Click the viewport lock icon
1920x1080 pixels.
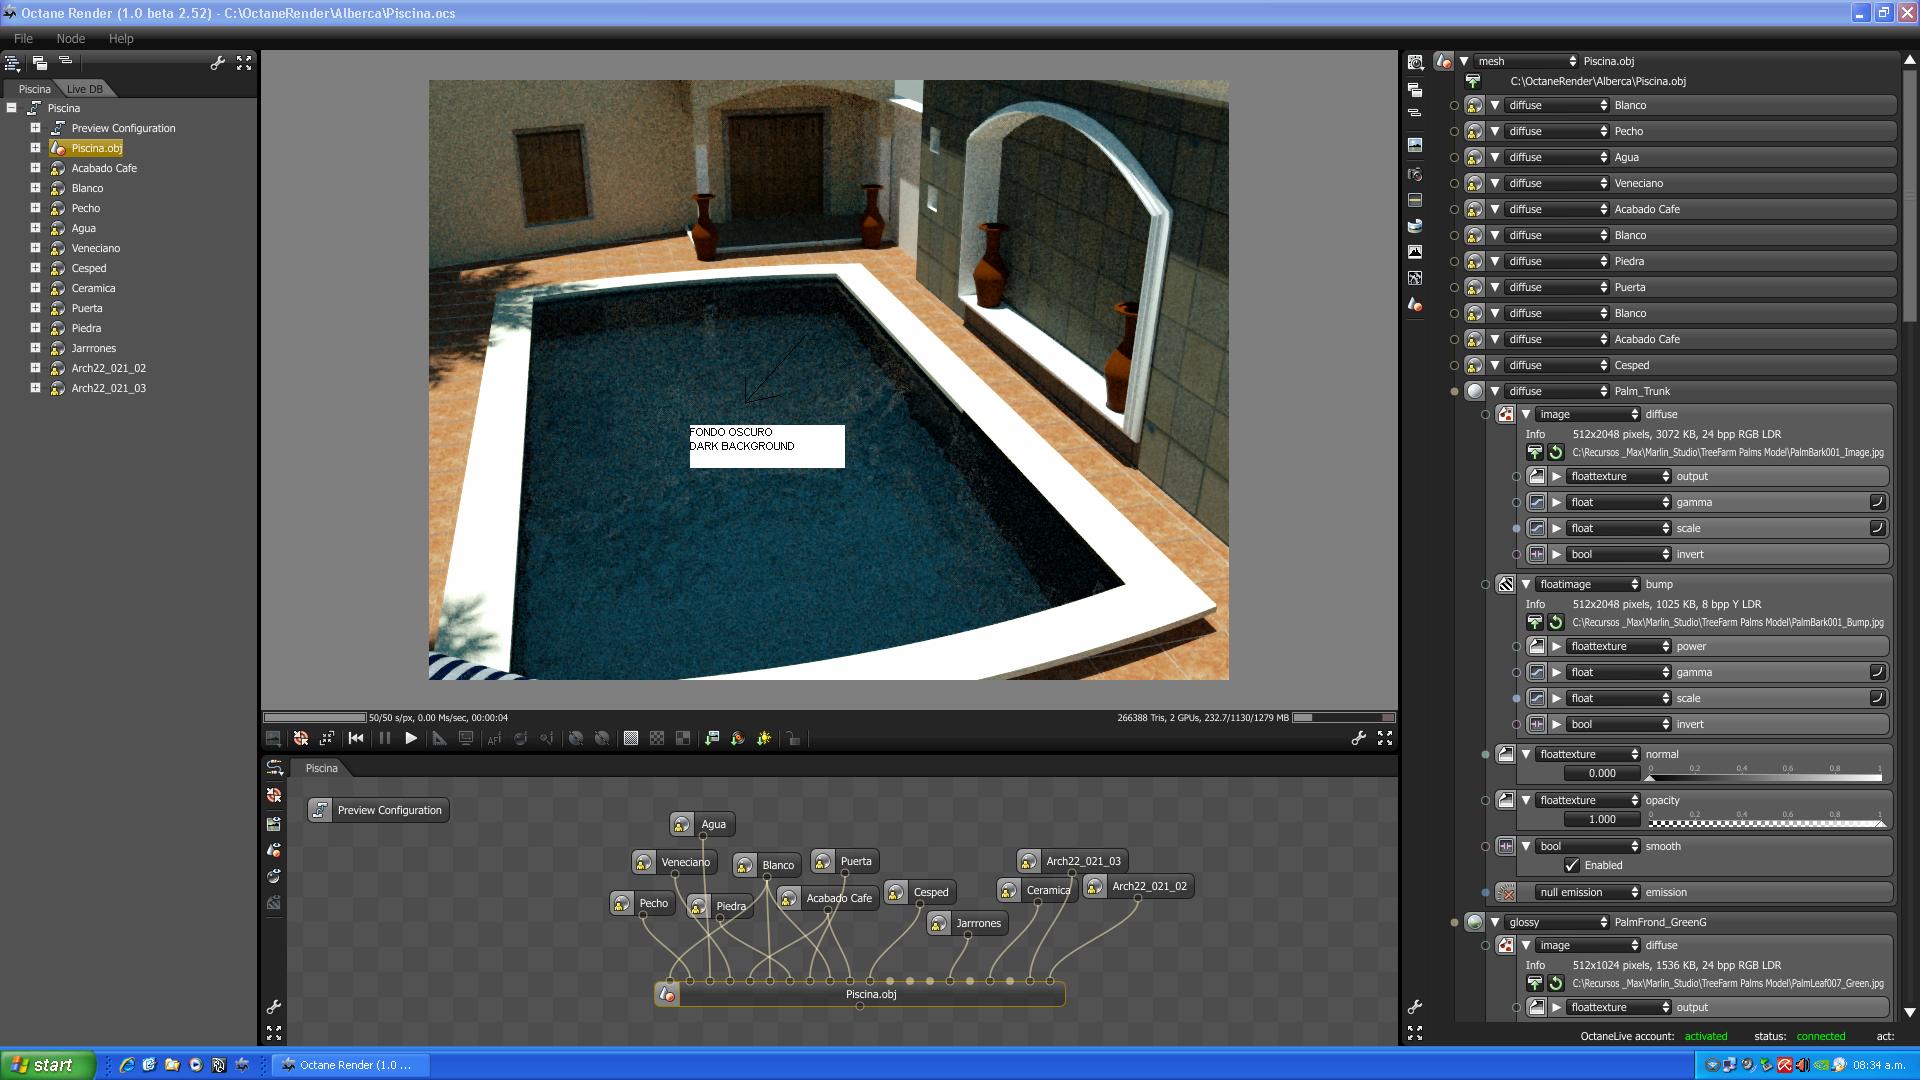tap(793, 739)
